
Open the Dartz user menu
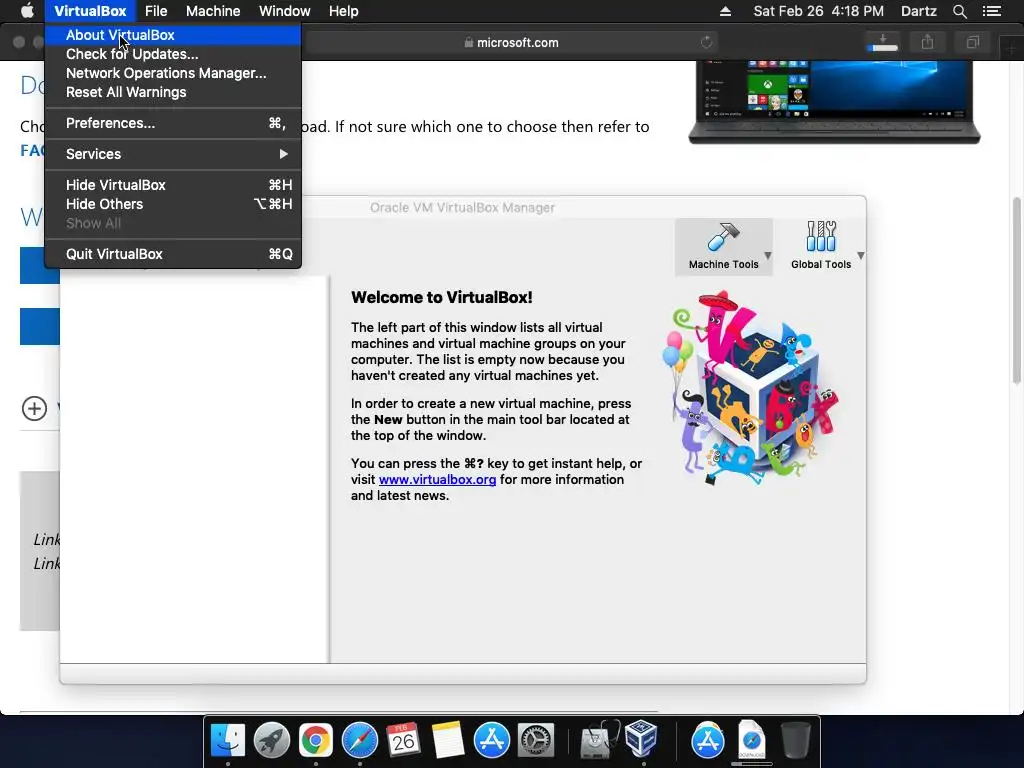click(x=919, y=11)
